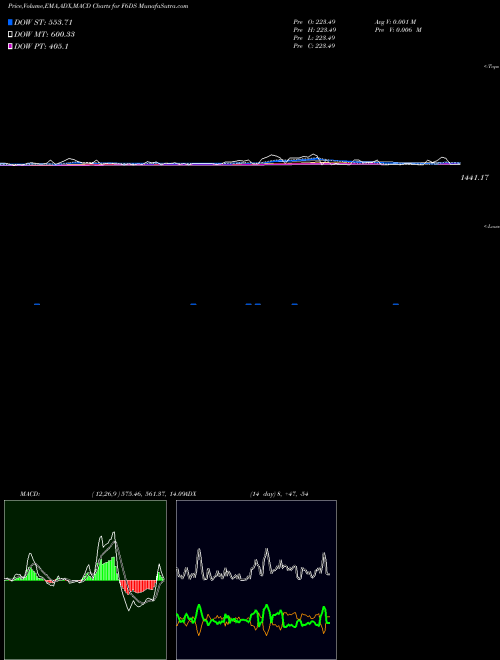Viewport: 500px width, 660px height.
Task: Select the 'DOW ST' value label
Action: [x=43, y=22]
